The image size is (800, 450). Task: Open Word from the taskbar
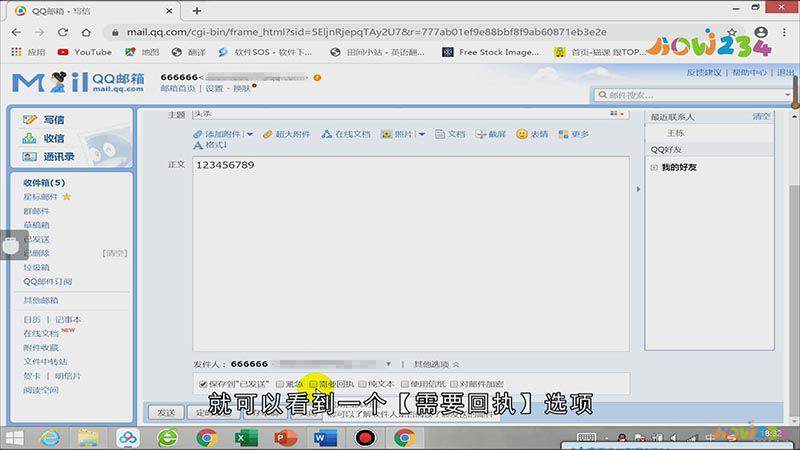326,438
